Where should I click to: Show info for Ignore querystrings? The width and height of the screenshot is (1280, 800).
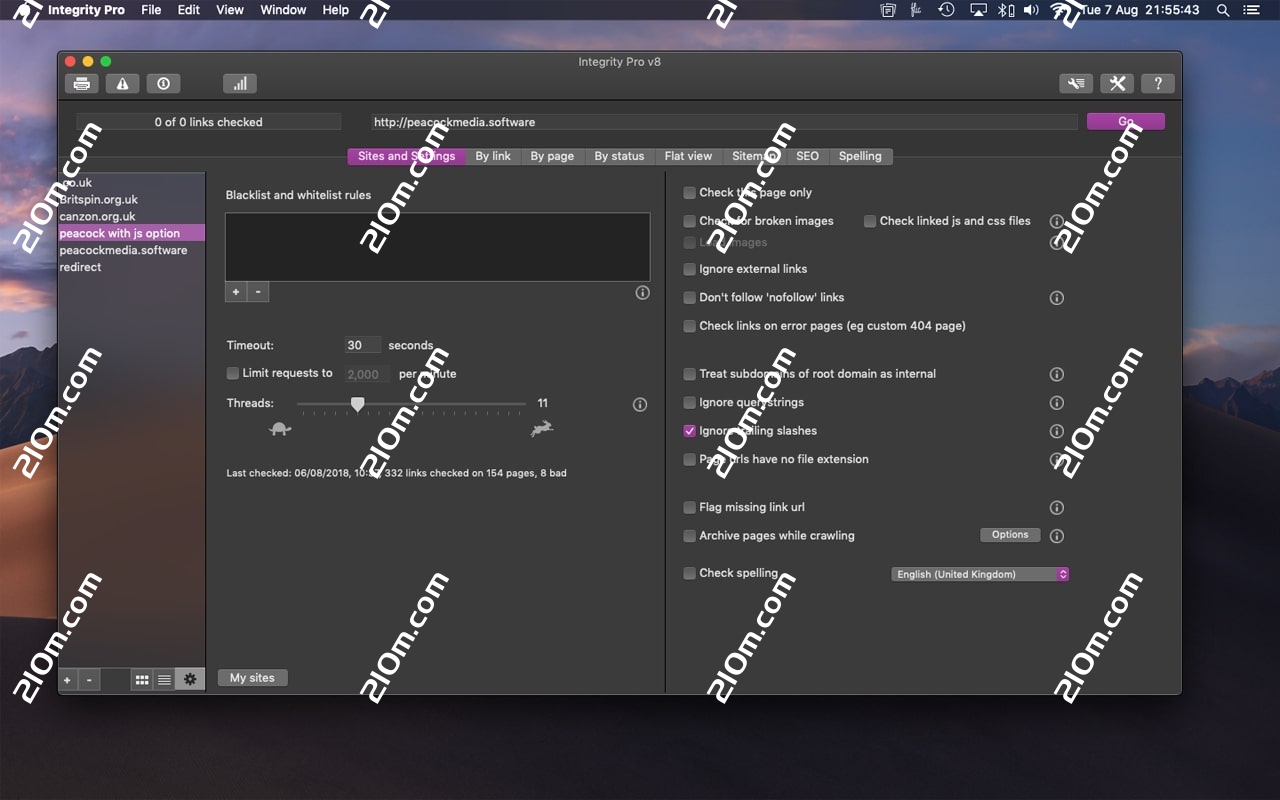tap(1056, 403)
